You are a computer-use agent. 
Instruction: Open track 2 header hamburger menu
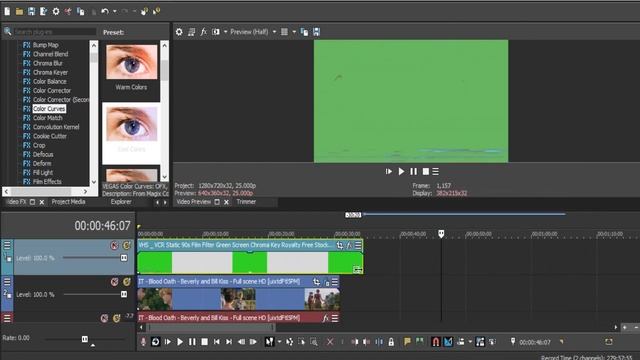[x=7, y=282]
